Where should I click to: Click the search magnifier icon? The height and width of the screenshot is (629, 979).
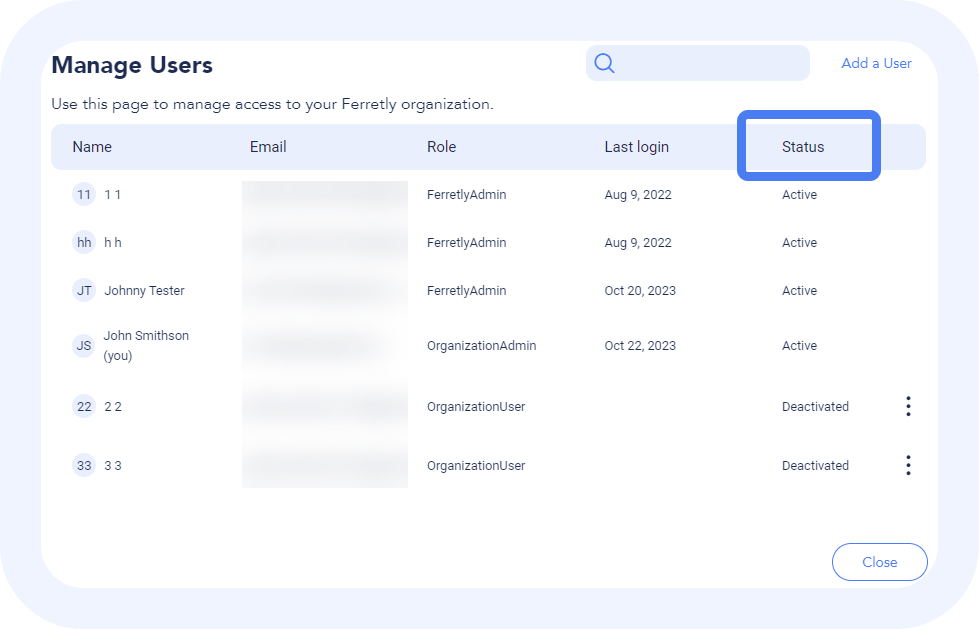[x=604, y=64]
